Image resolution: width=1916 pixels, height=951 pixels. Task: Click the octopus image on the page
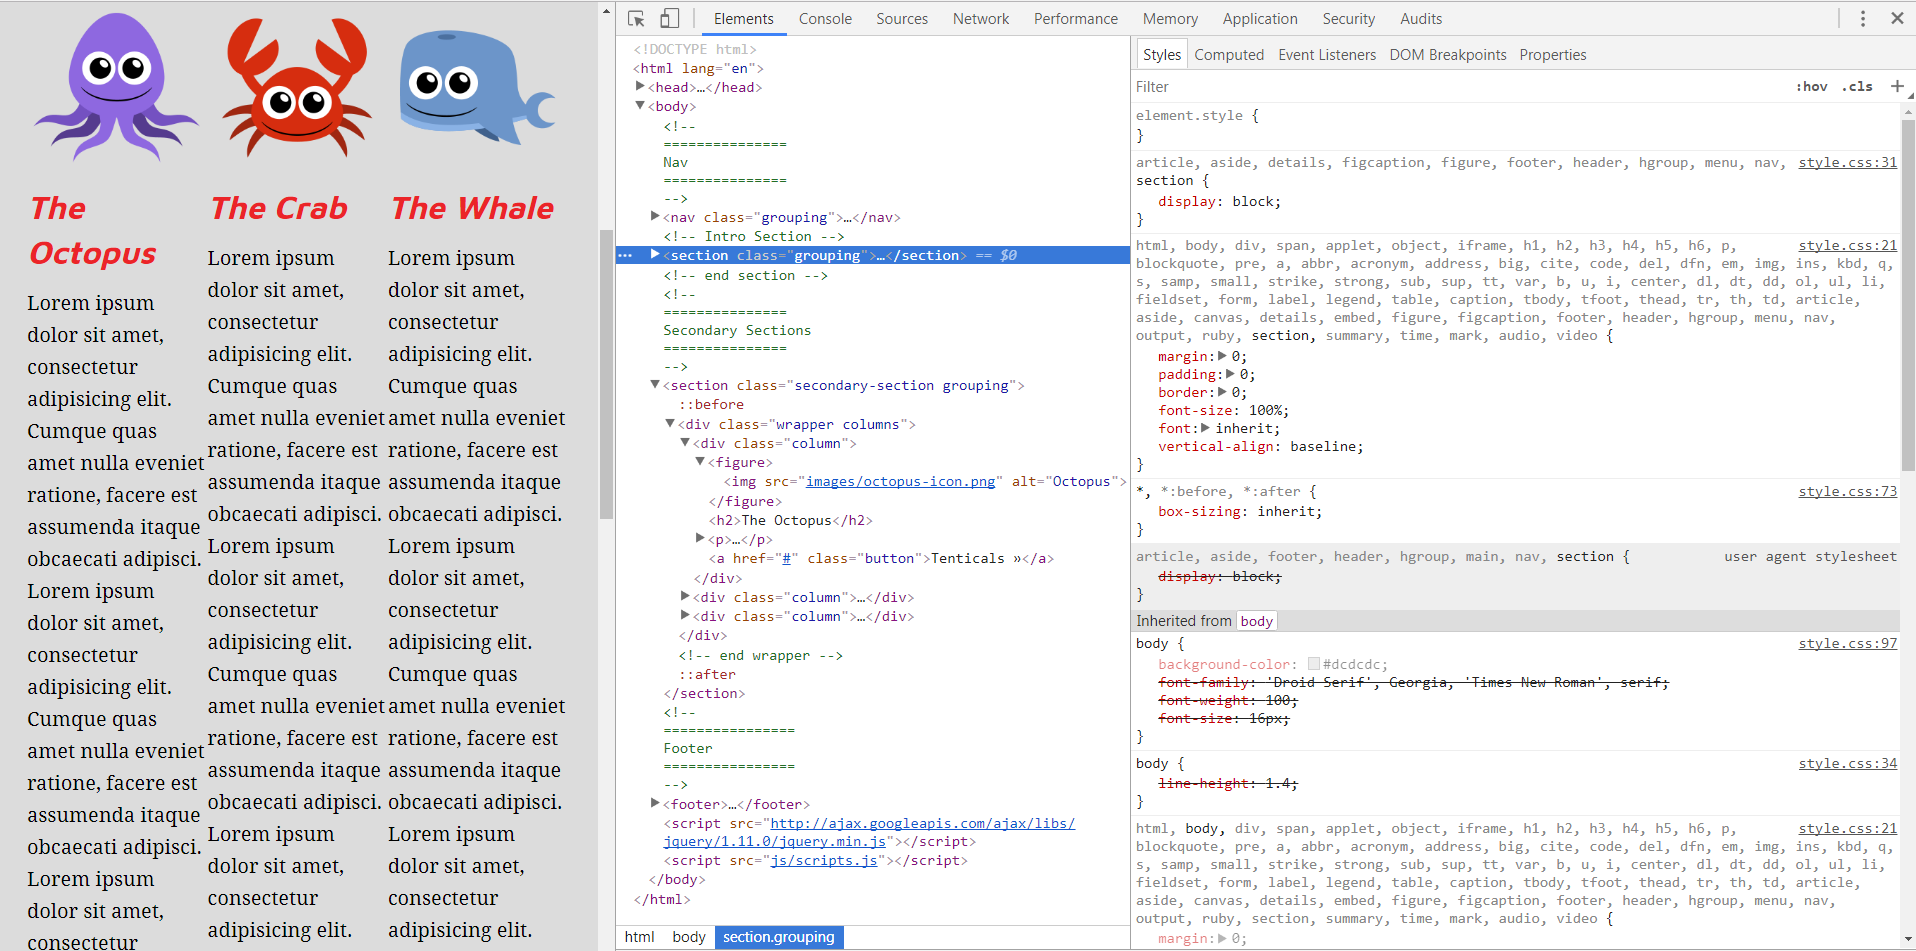click(x=116, y=88)
